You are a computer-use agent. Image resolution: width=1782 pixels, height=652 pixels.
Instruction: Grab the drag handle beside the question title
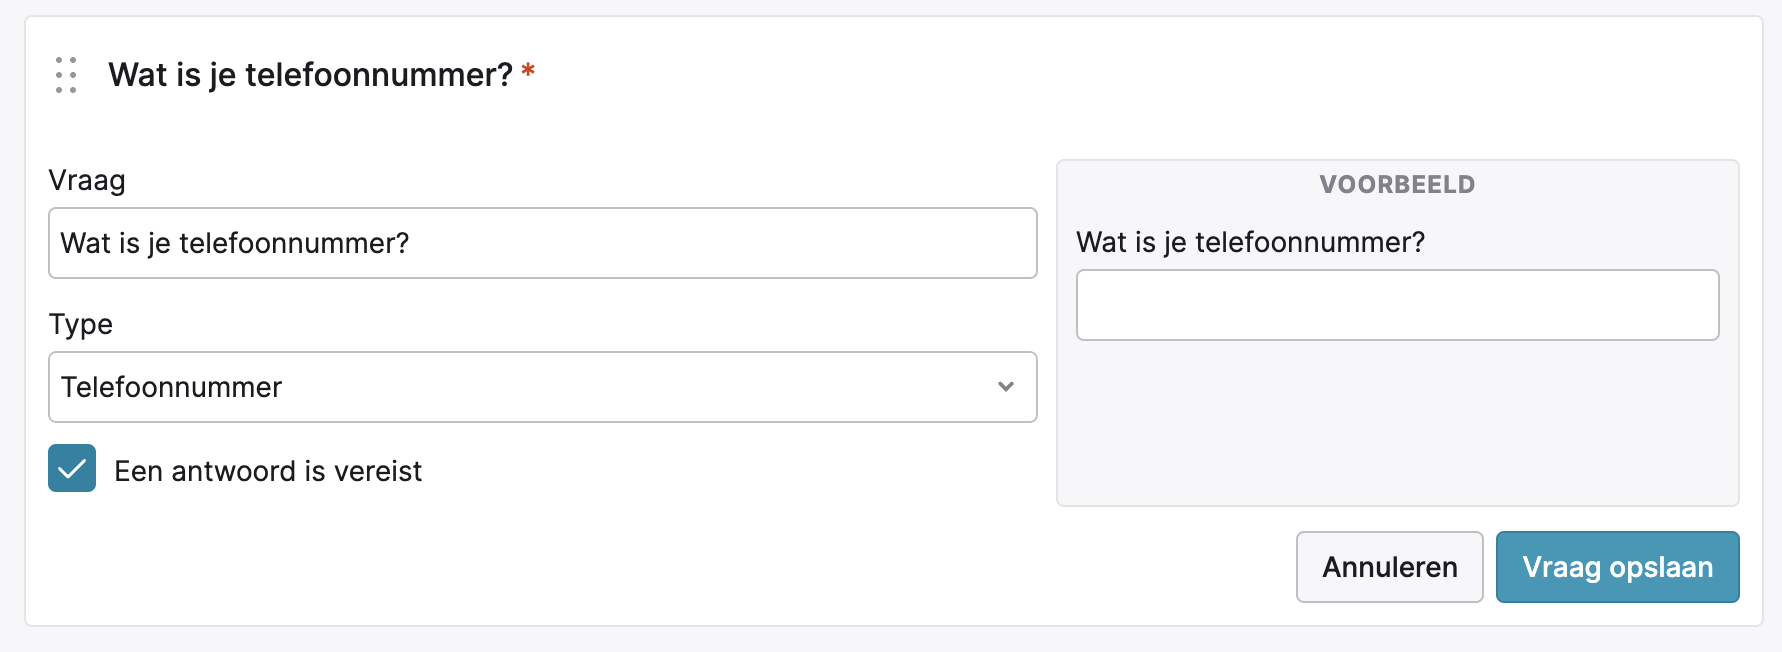click(x=66, y=75)
